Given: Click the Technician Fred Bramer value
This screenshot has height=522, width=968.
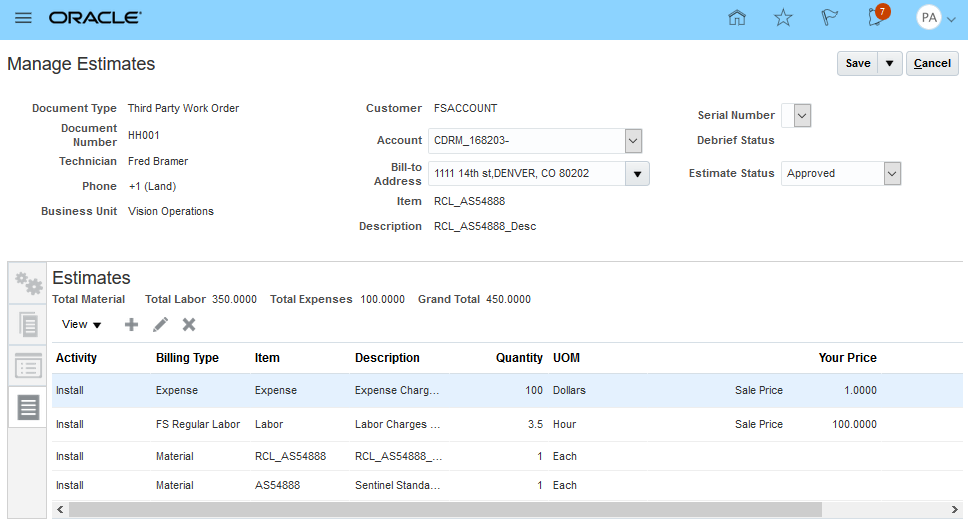Looking at the screenshot, I should 158,161.
